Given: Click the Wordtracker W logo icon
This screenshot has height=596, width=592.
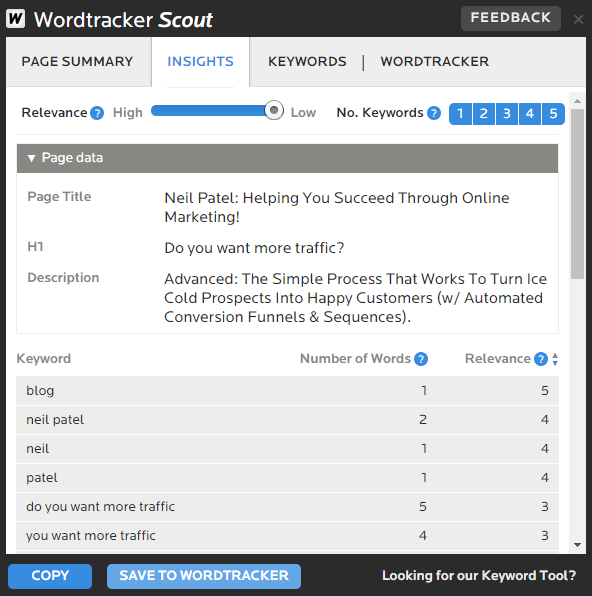Looking at the screenshot, I should (16, 19).
